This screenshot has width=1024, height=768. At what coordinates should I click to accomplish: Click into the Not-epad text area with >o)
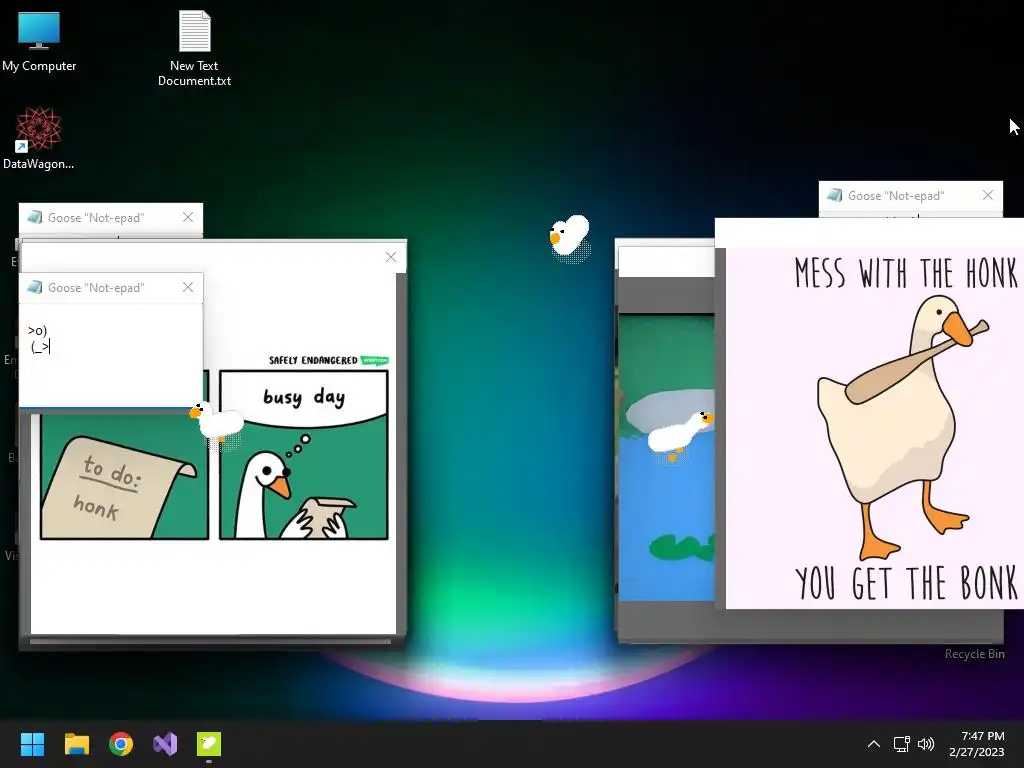(111, 356)
